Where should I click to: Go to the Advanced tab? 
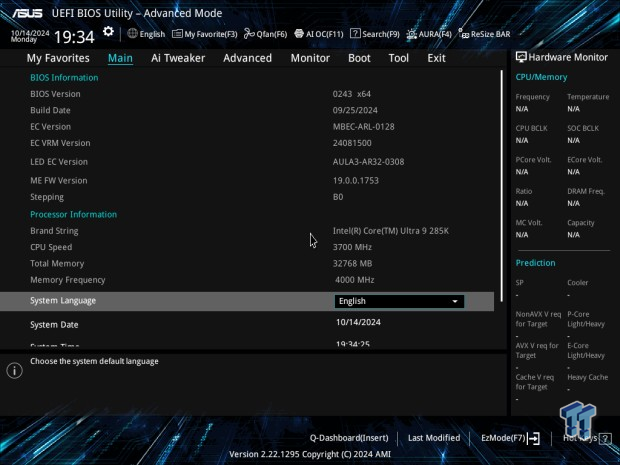click(247, 58)
